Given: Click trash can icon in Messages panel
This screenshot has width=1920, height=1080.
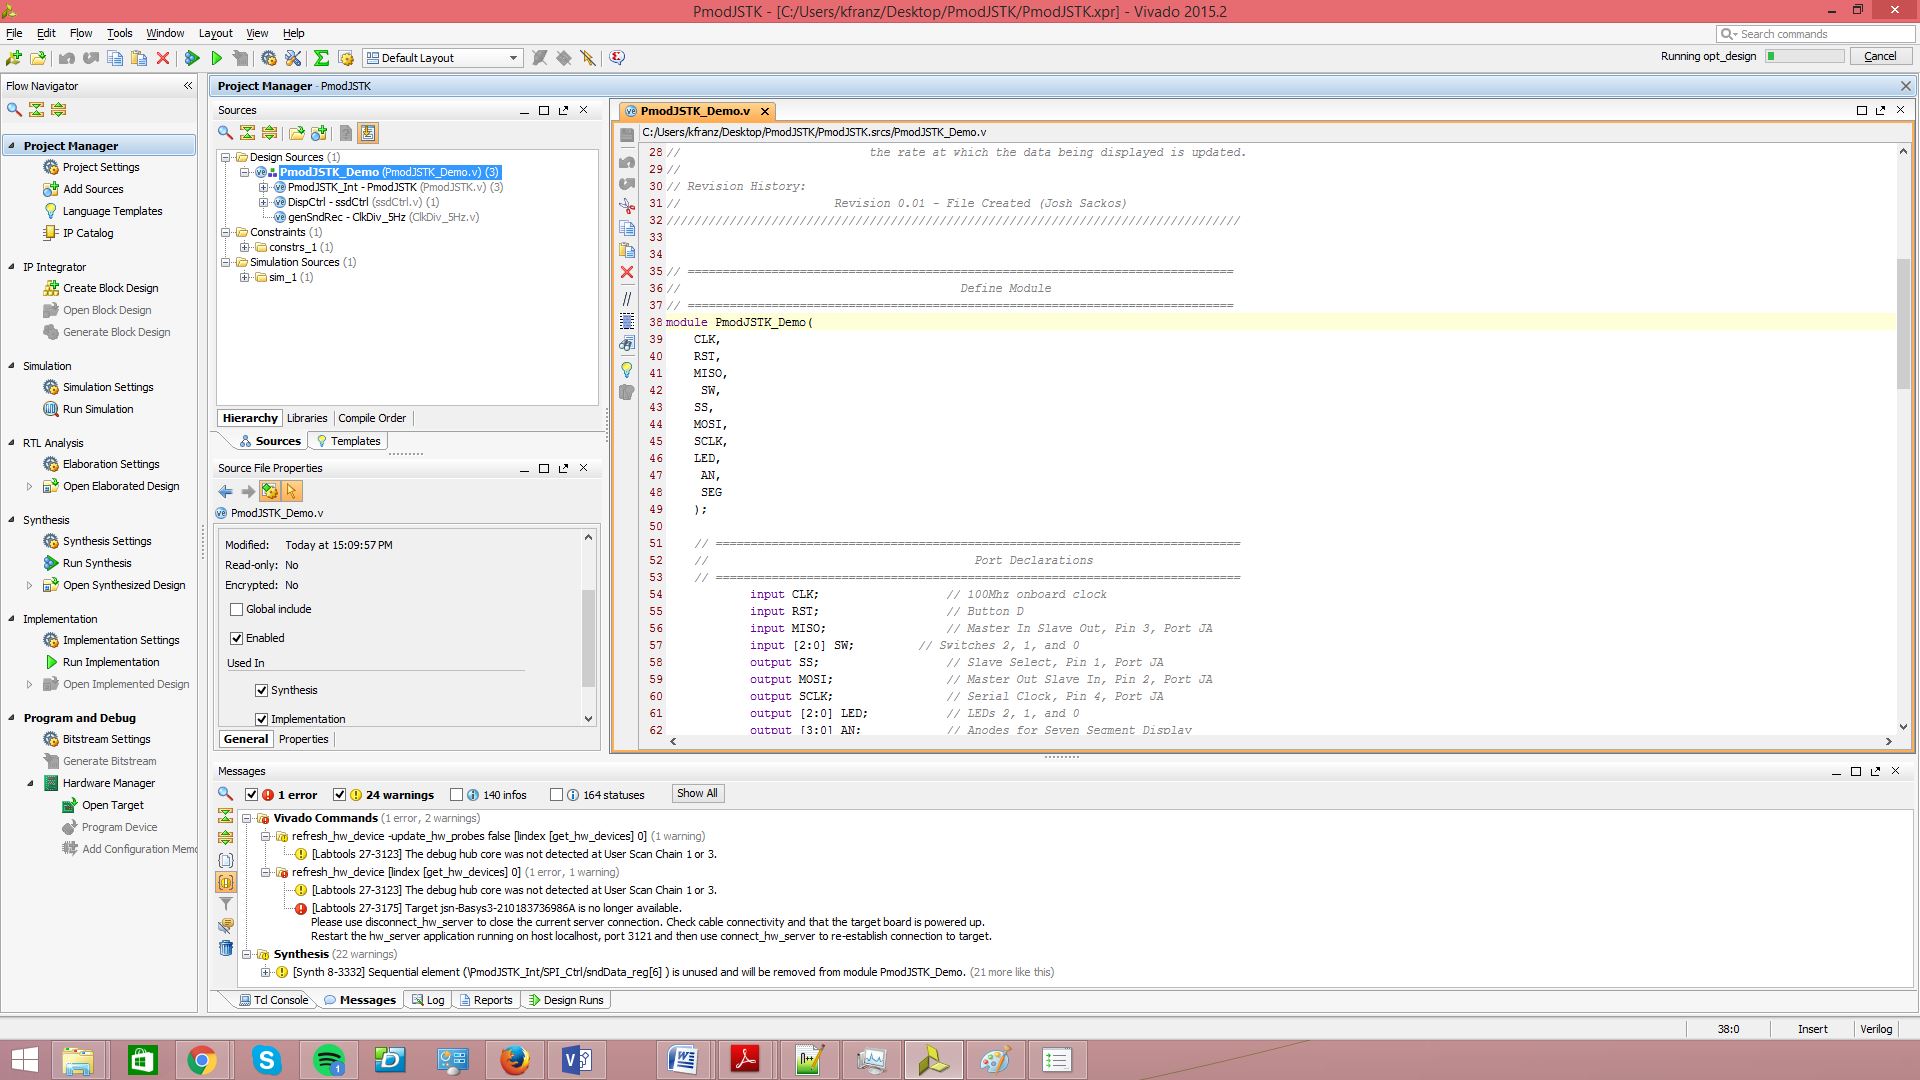Looking at the screenshot, I should (226, 948).
